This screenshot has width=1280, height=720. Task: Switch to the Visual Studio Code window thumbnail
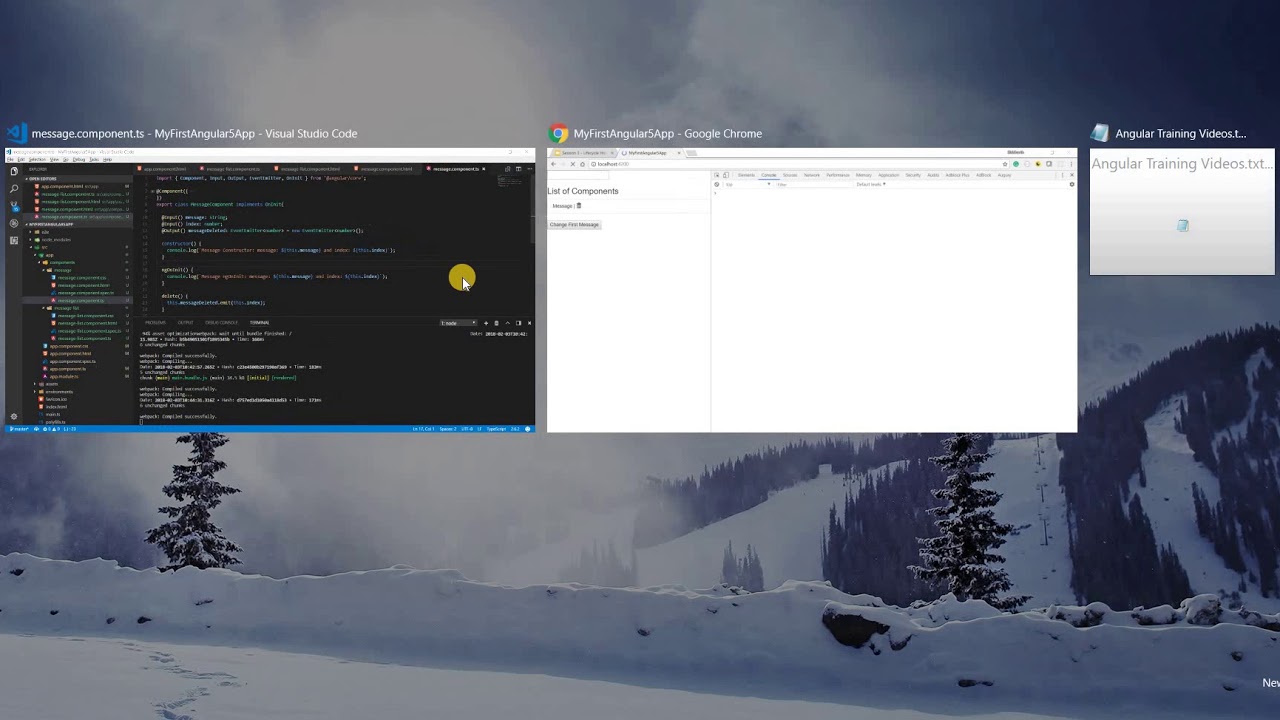point(270,290)
